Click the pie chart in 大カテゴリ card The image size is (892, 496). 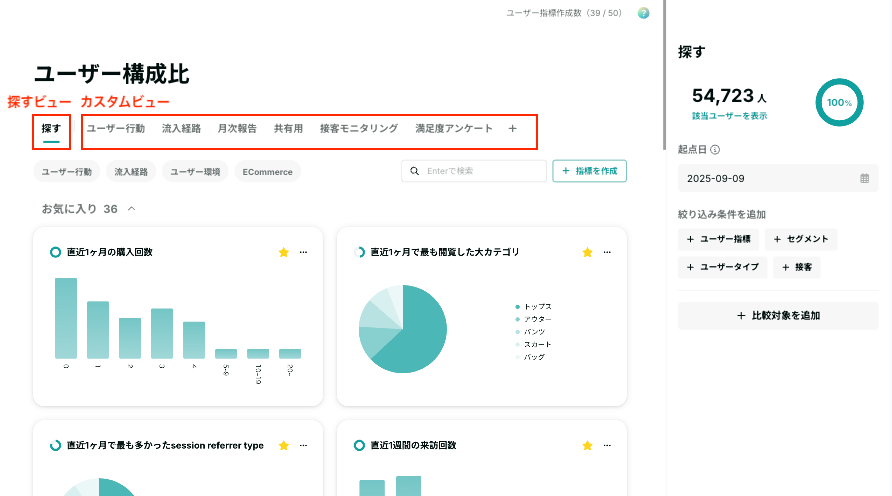click(403, 329)
